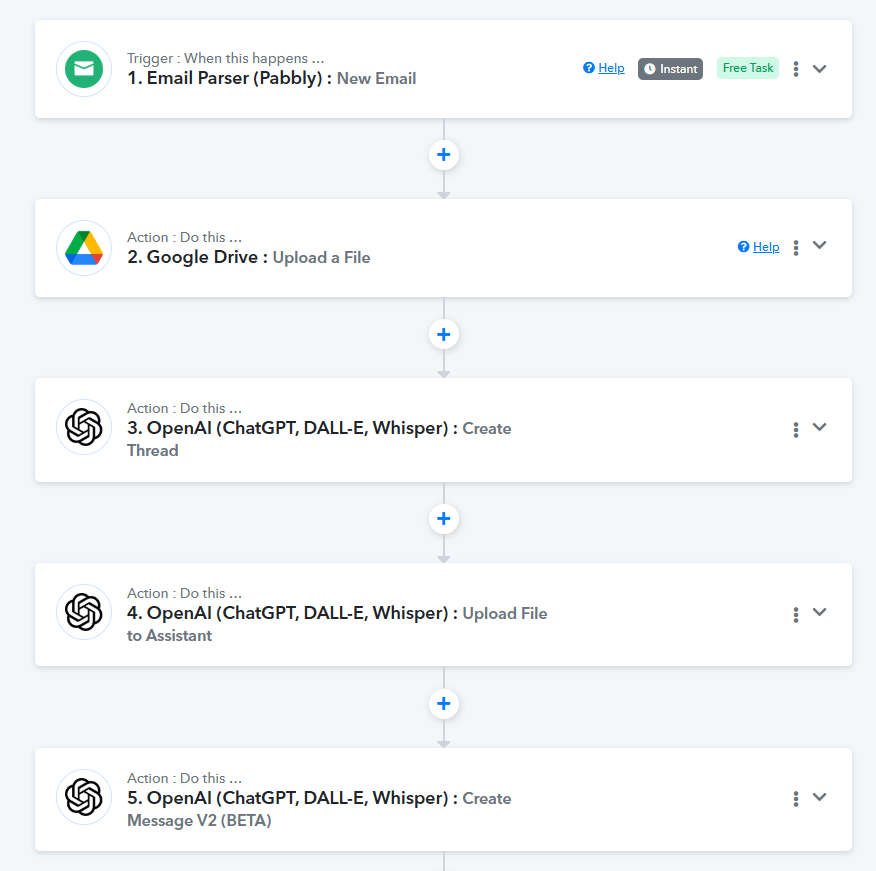The height and width of the screenshot is (871, 876).
Task: Open three-dot menu on Create Message V2 step
Action: [796, 799]
